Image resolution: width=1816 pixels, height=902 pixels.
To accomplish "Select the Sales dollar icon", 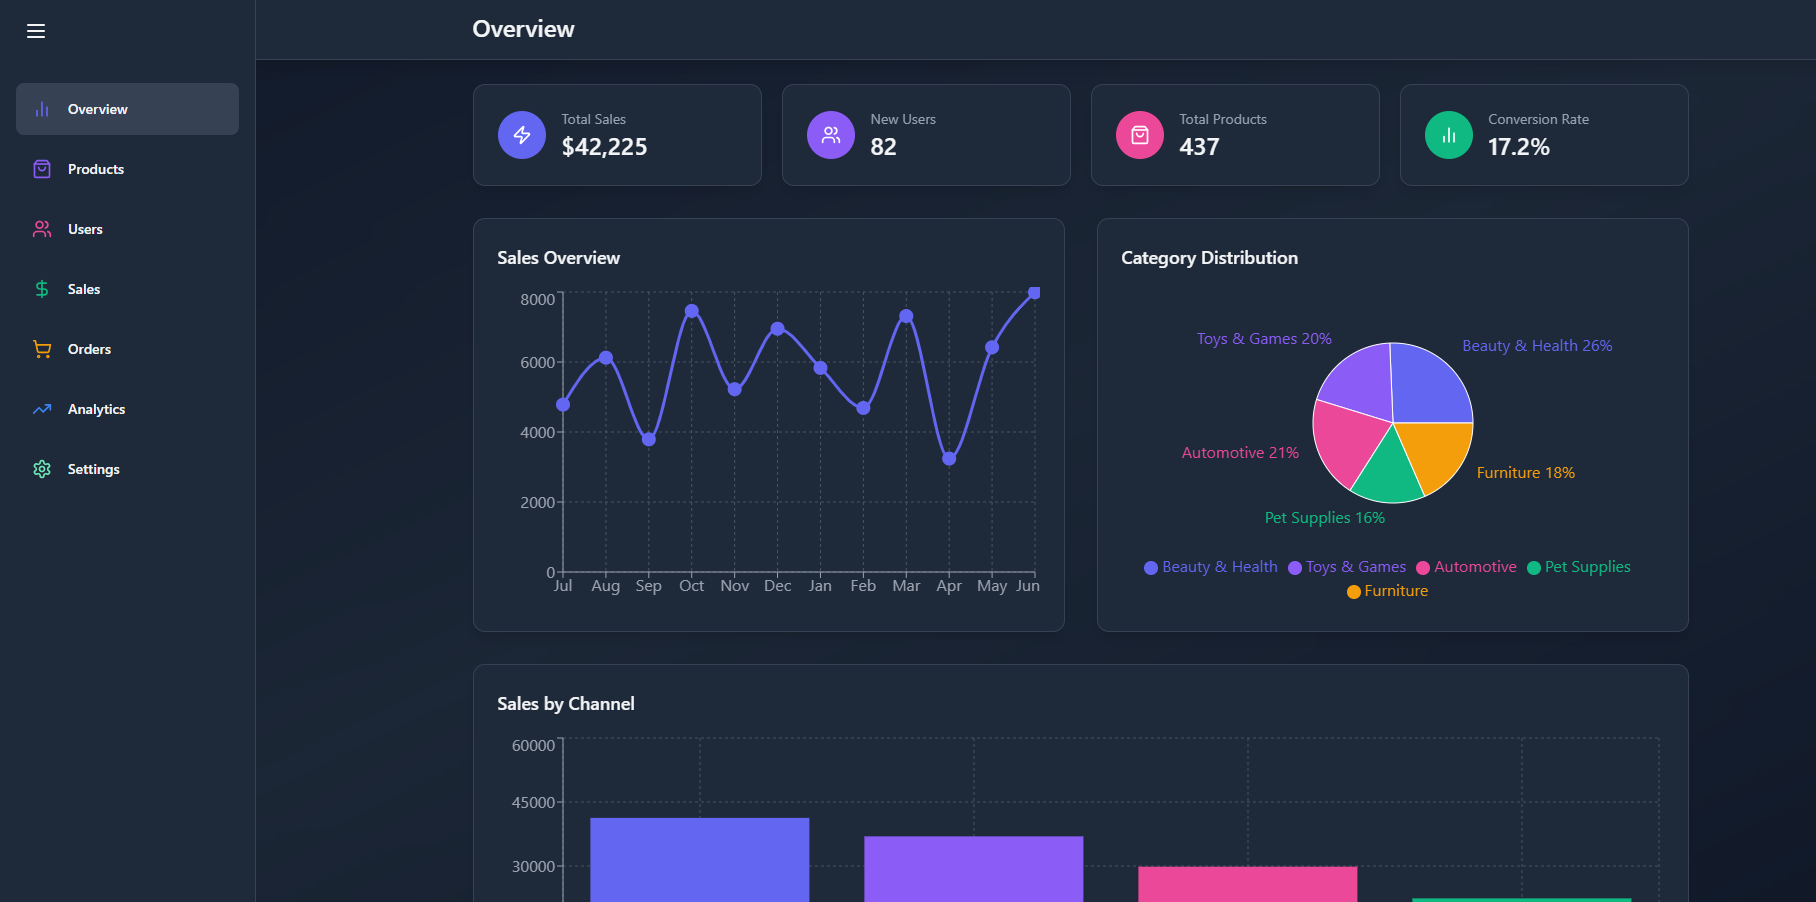I will click(x=41, y=289).
